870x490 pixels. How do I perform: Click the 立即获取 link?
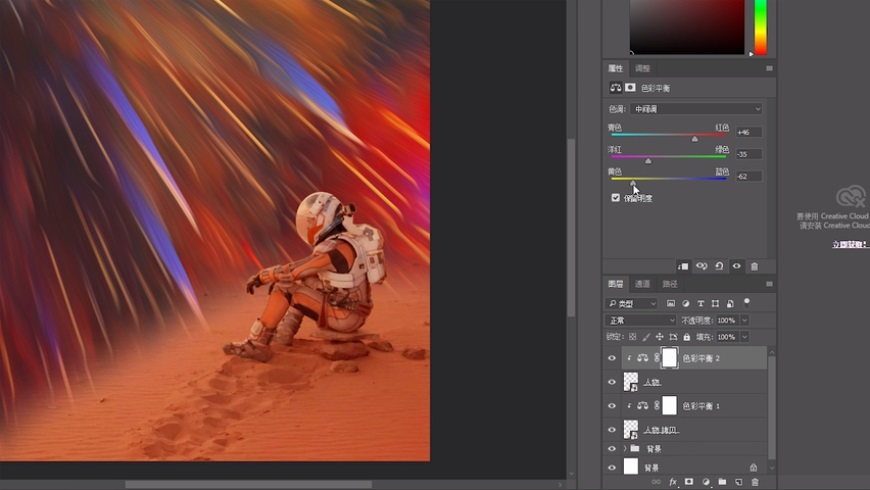[851, 244]
